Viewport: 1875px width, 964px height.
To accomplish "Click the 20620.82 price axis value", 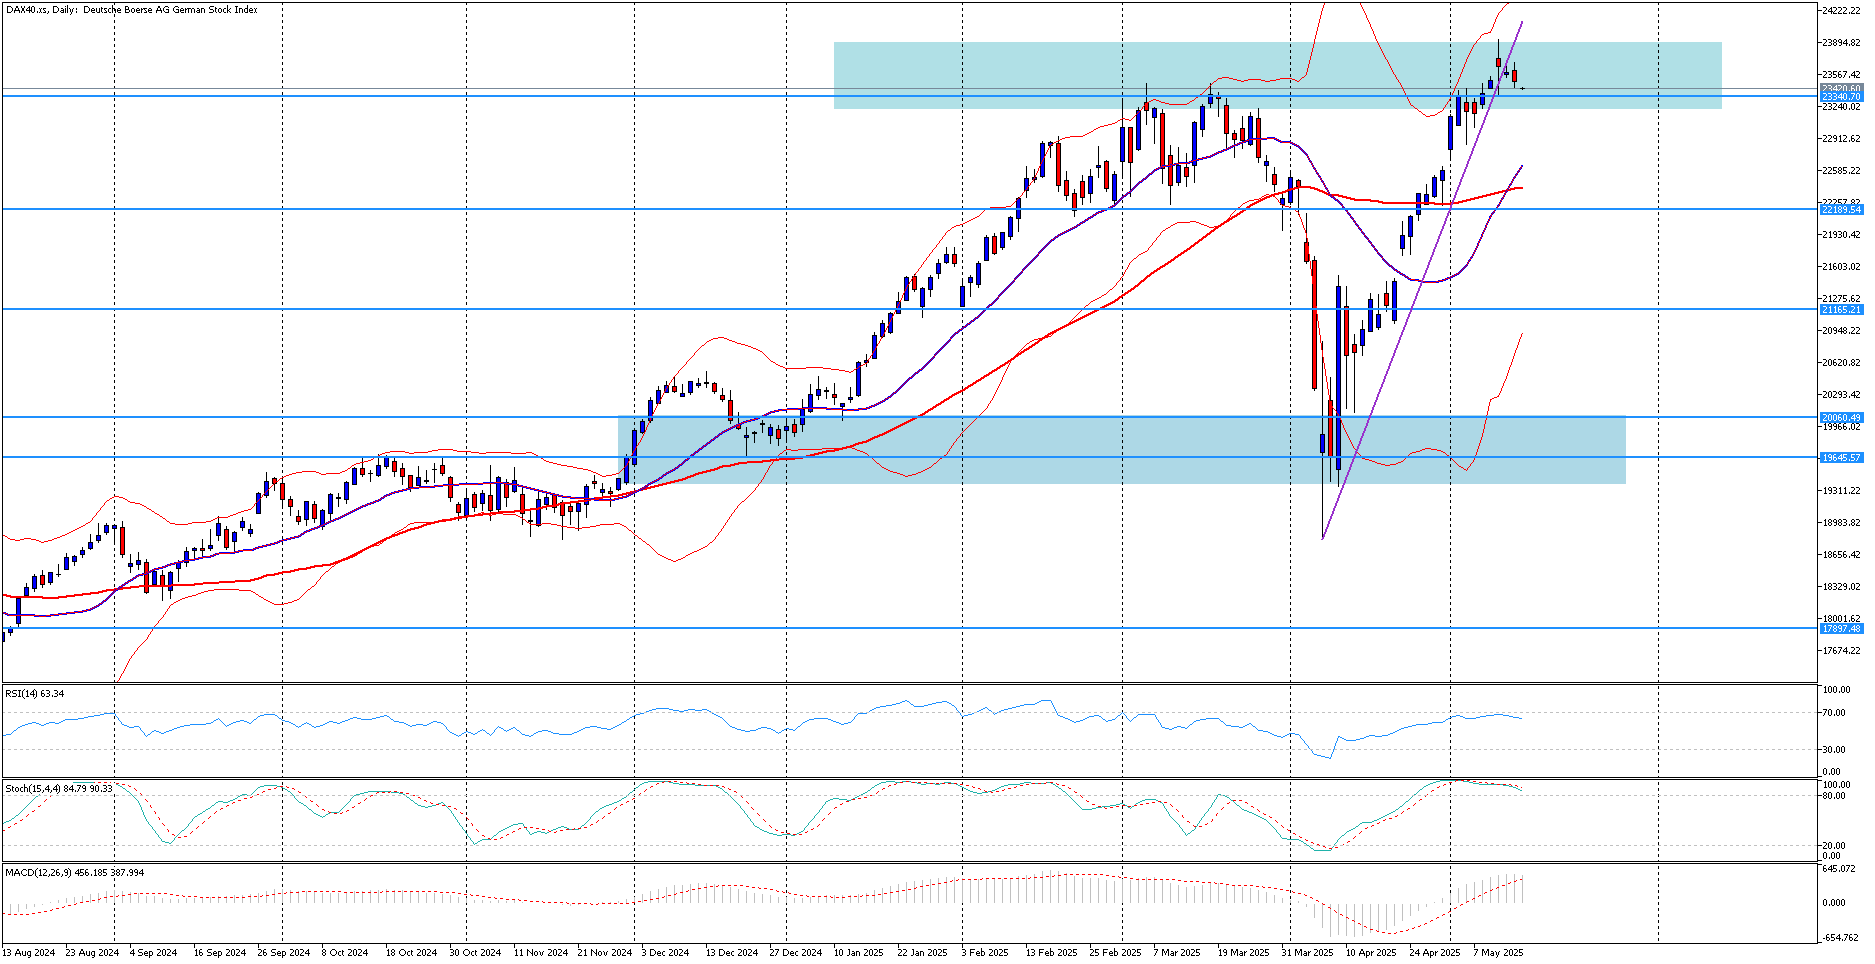I will point(1842,363).
